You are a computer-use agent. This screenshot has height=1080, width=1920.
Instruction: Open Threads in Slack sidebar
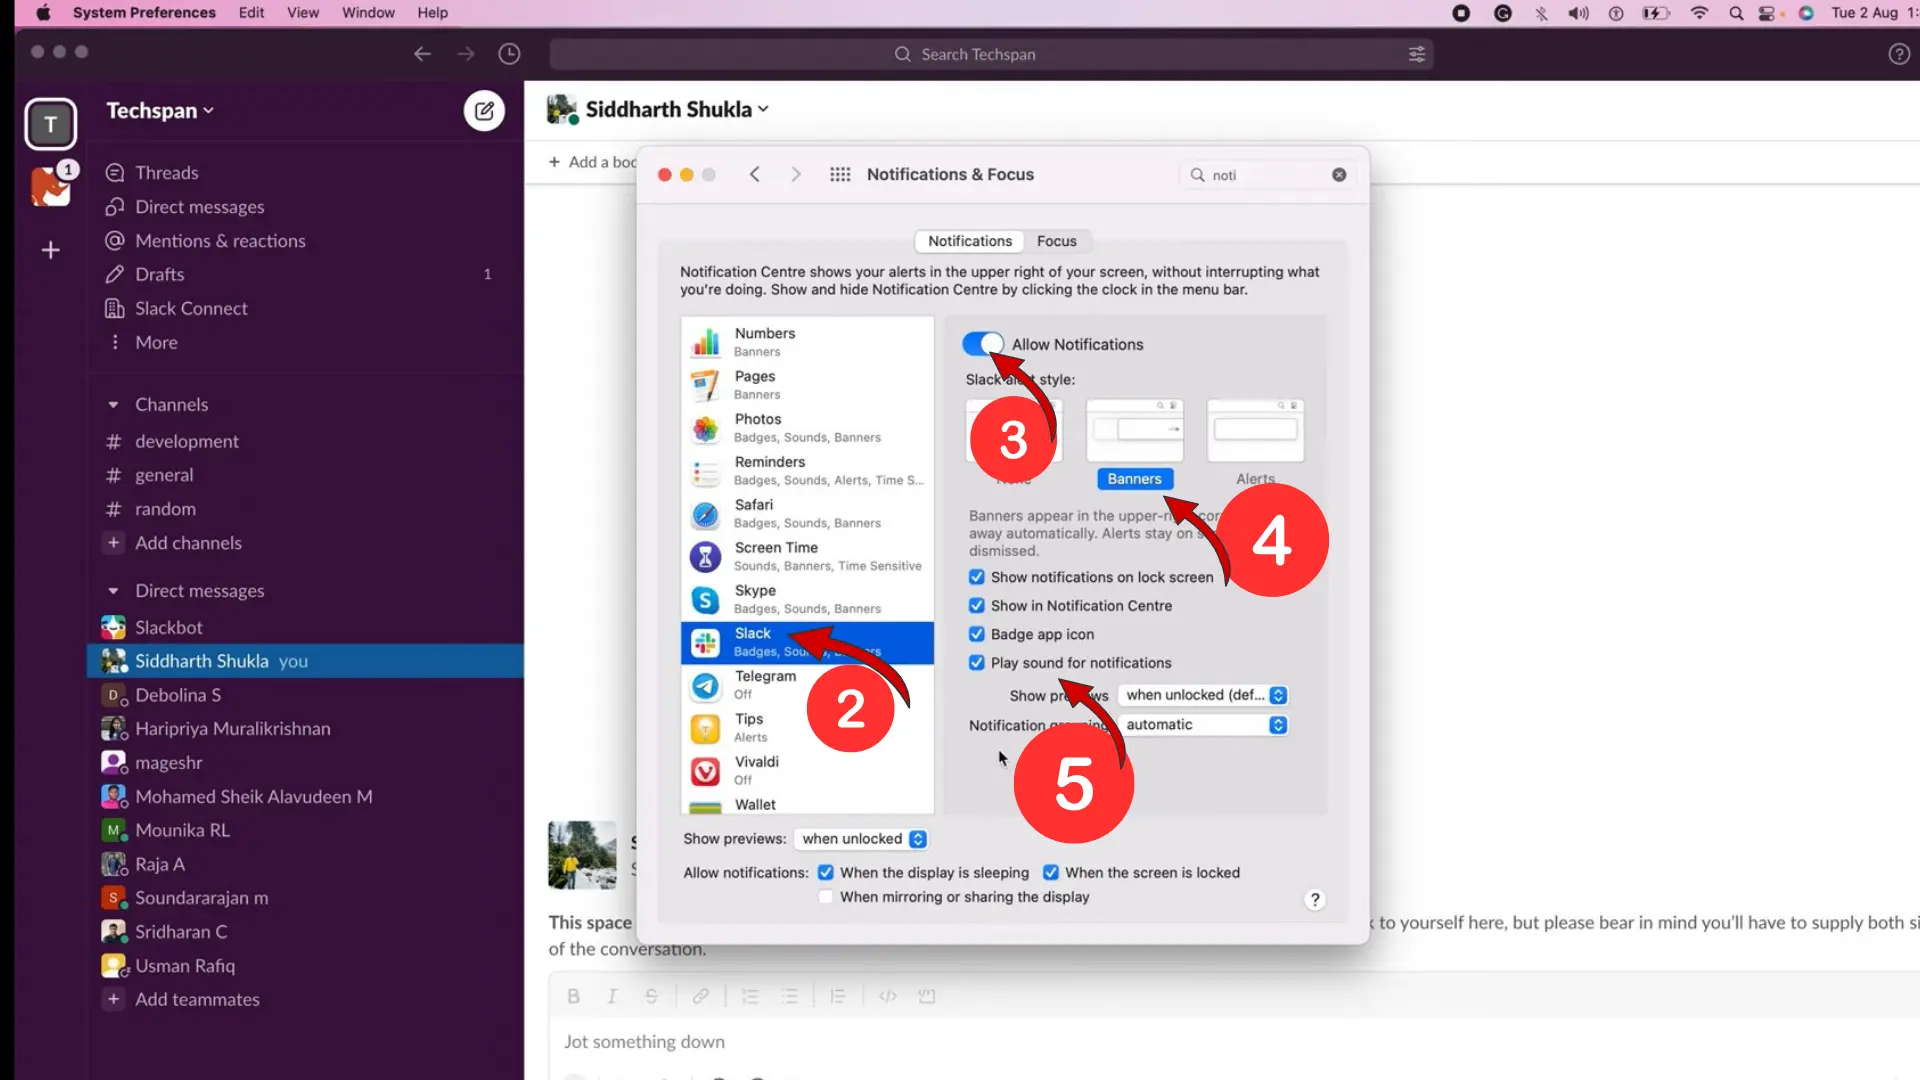point(166,173)
